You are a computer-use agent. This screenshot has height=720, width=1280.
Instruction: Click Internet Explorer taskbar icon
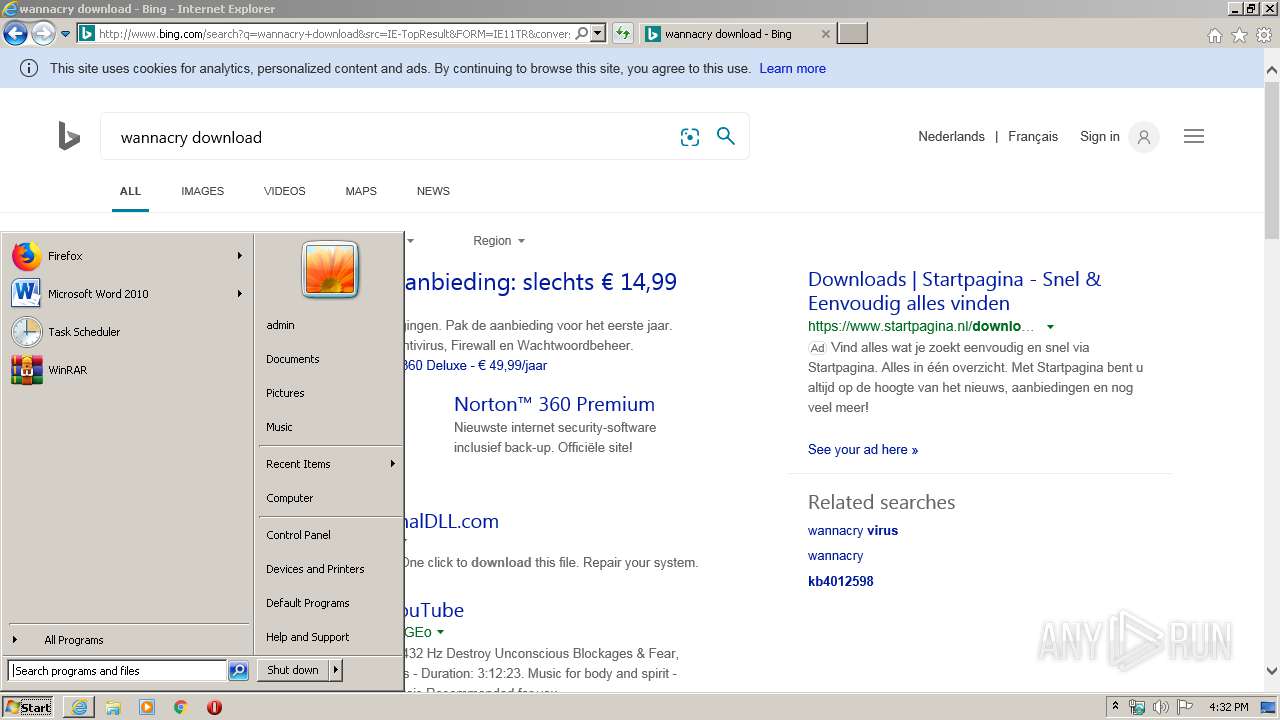coord(79,707)
